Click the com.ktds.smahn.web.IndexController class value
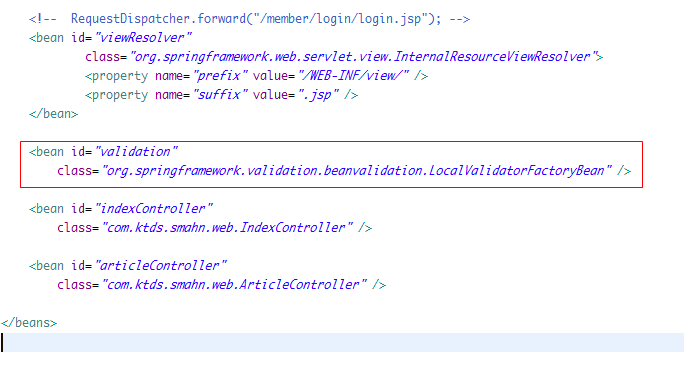 [x=227, y=228]
